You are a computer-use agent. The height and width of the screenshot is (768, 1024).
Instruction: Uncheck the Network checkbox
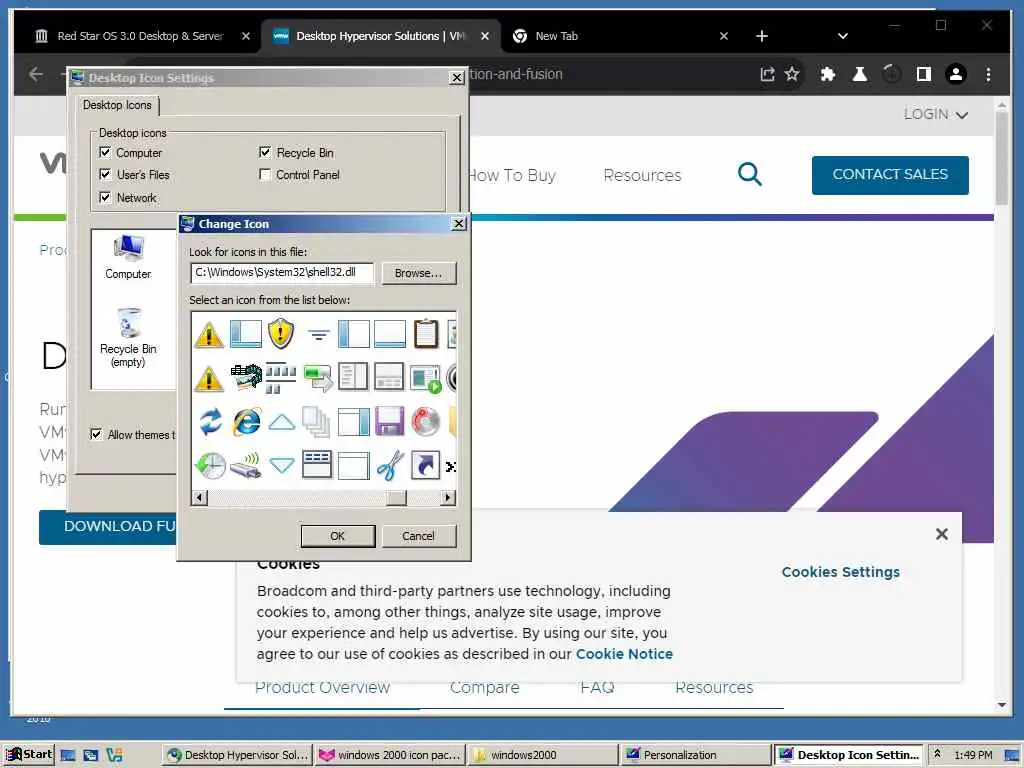pyautogui.click(x=105, y=197)
